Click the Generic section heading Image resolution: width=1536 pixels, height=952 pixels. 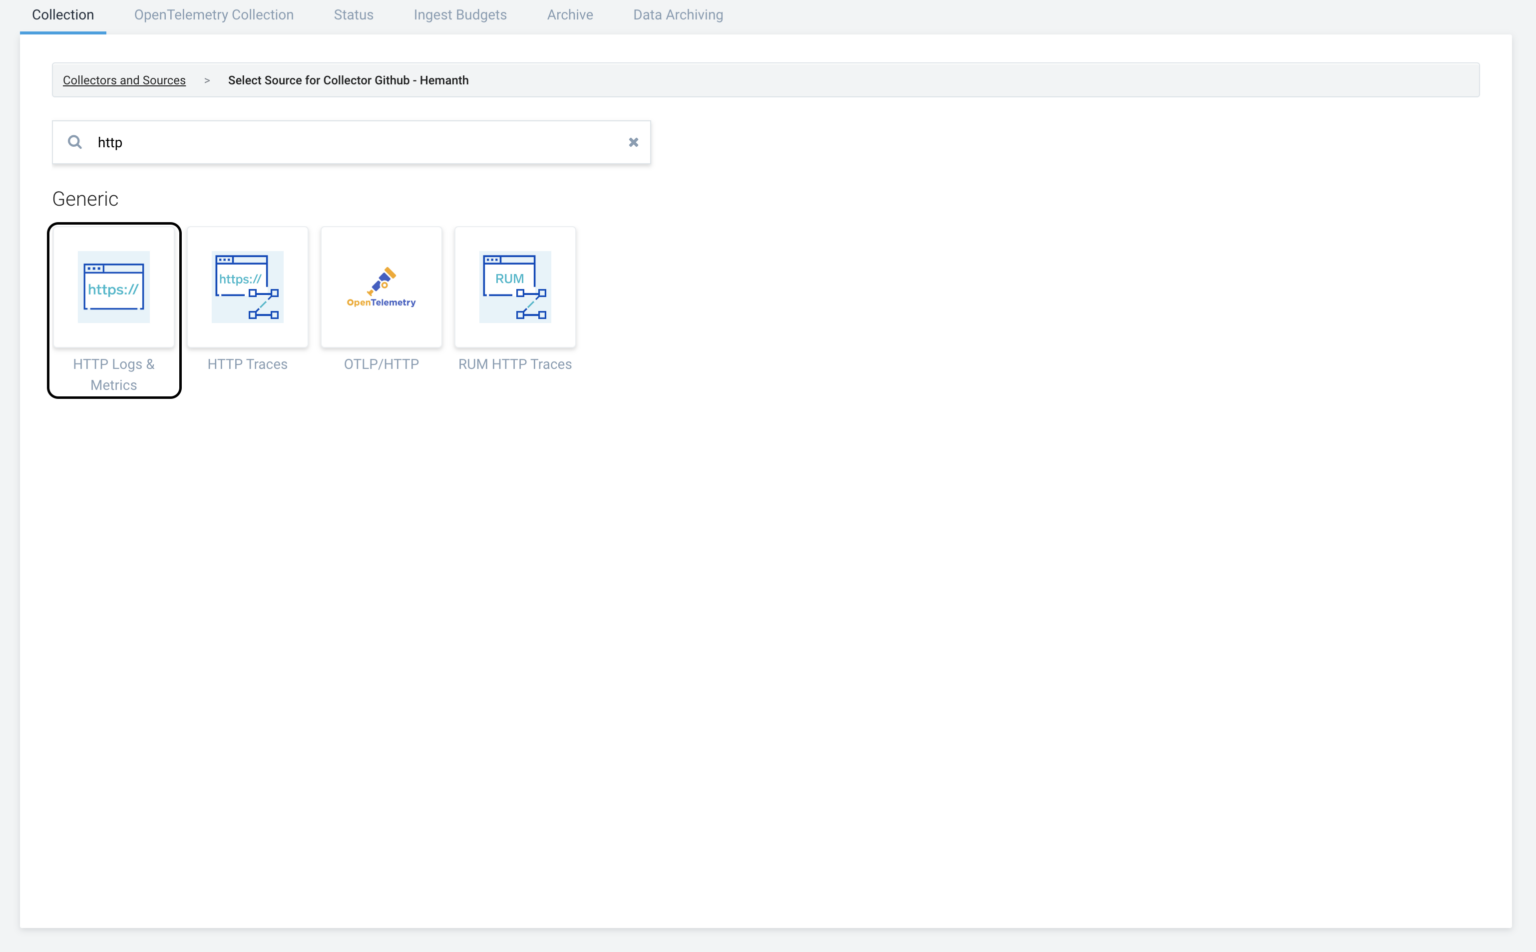point(85,199)
